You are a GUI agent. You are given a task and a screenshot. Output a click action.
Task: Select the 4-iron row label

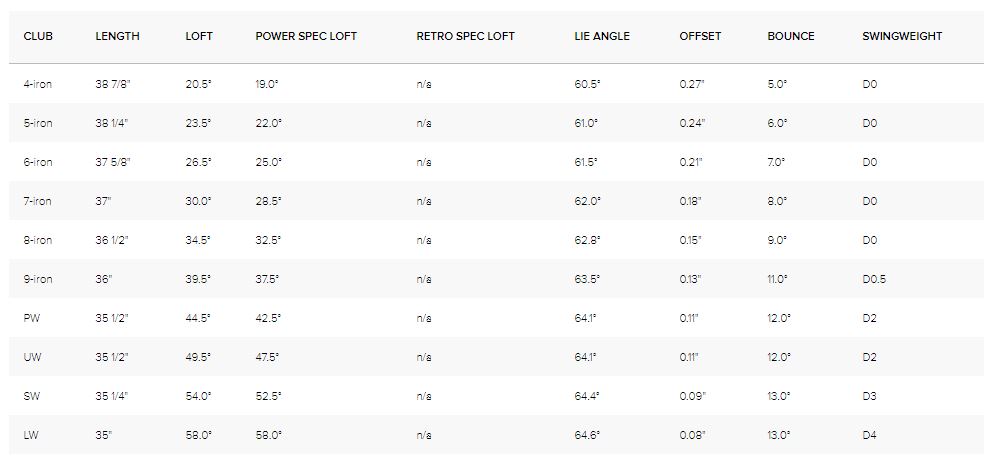pyautogui.click(x=37, y=84)
